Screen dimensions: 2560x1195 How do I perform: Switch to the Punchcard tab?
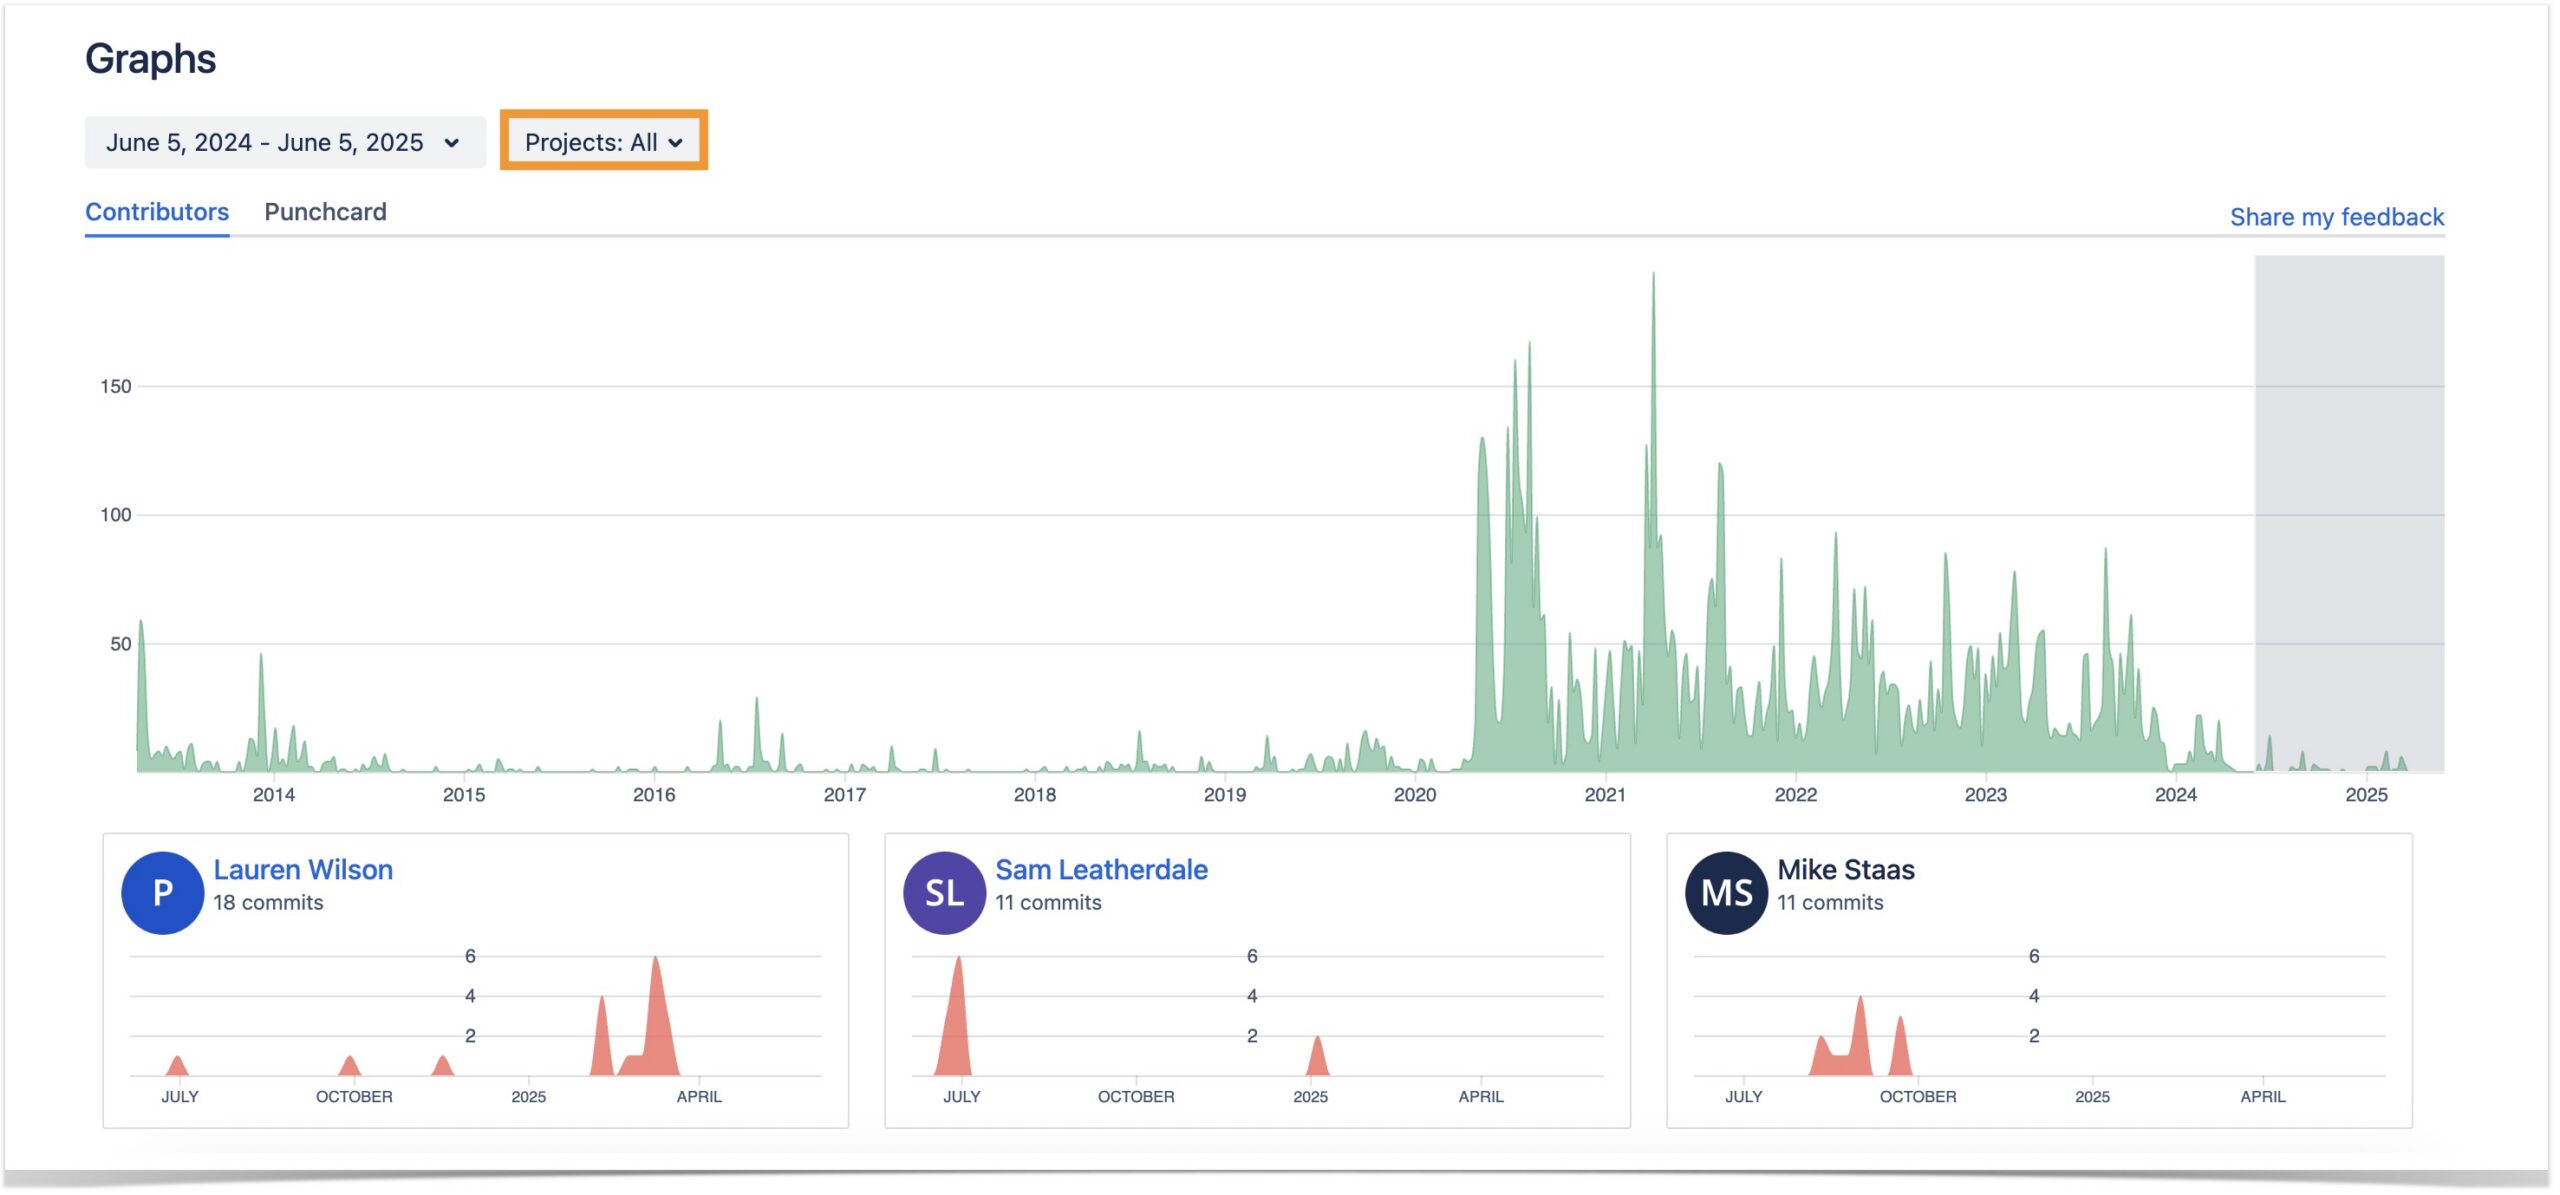point(326,211)
